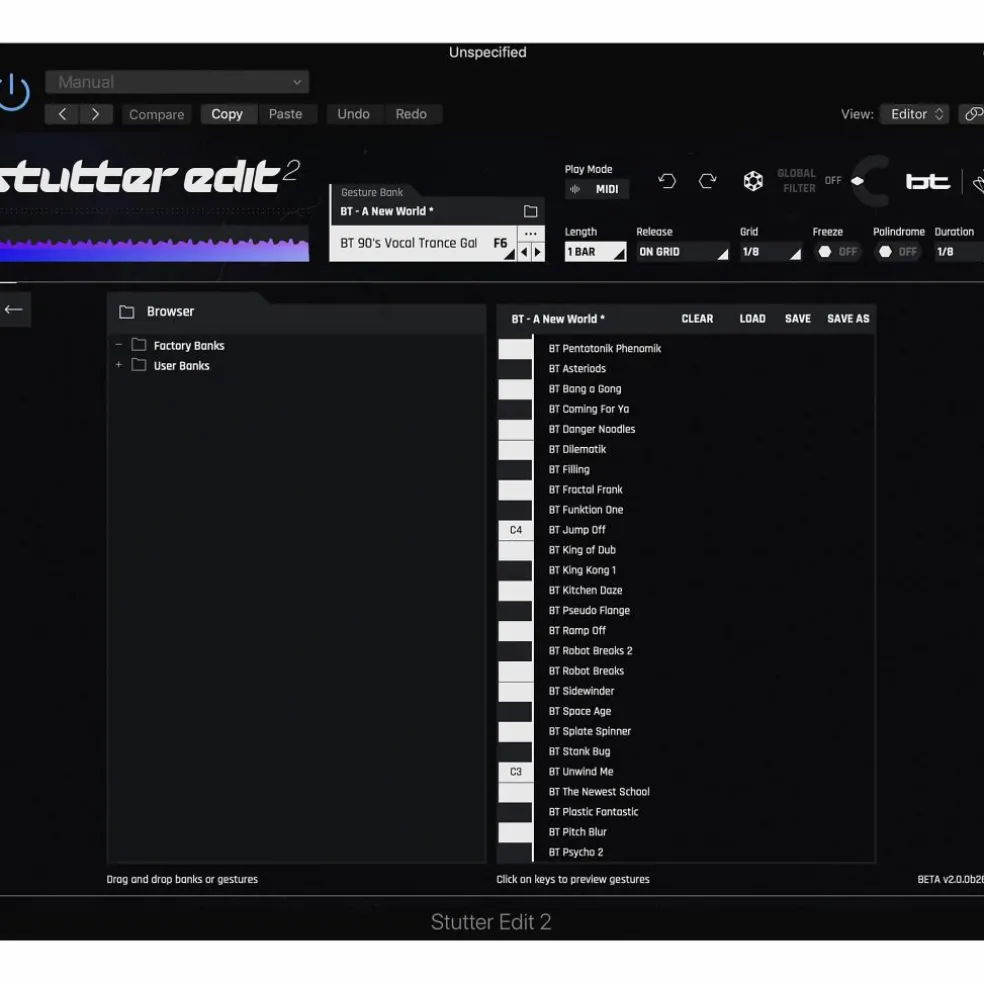Select the BT Splate Spinner gesture

tap(590, 732)
